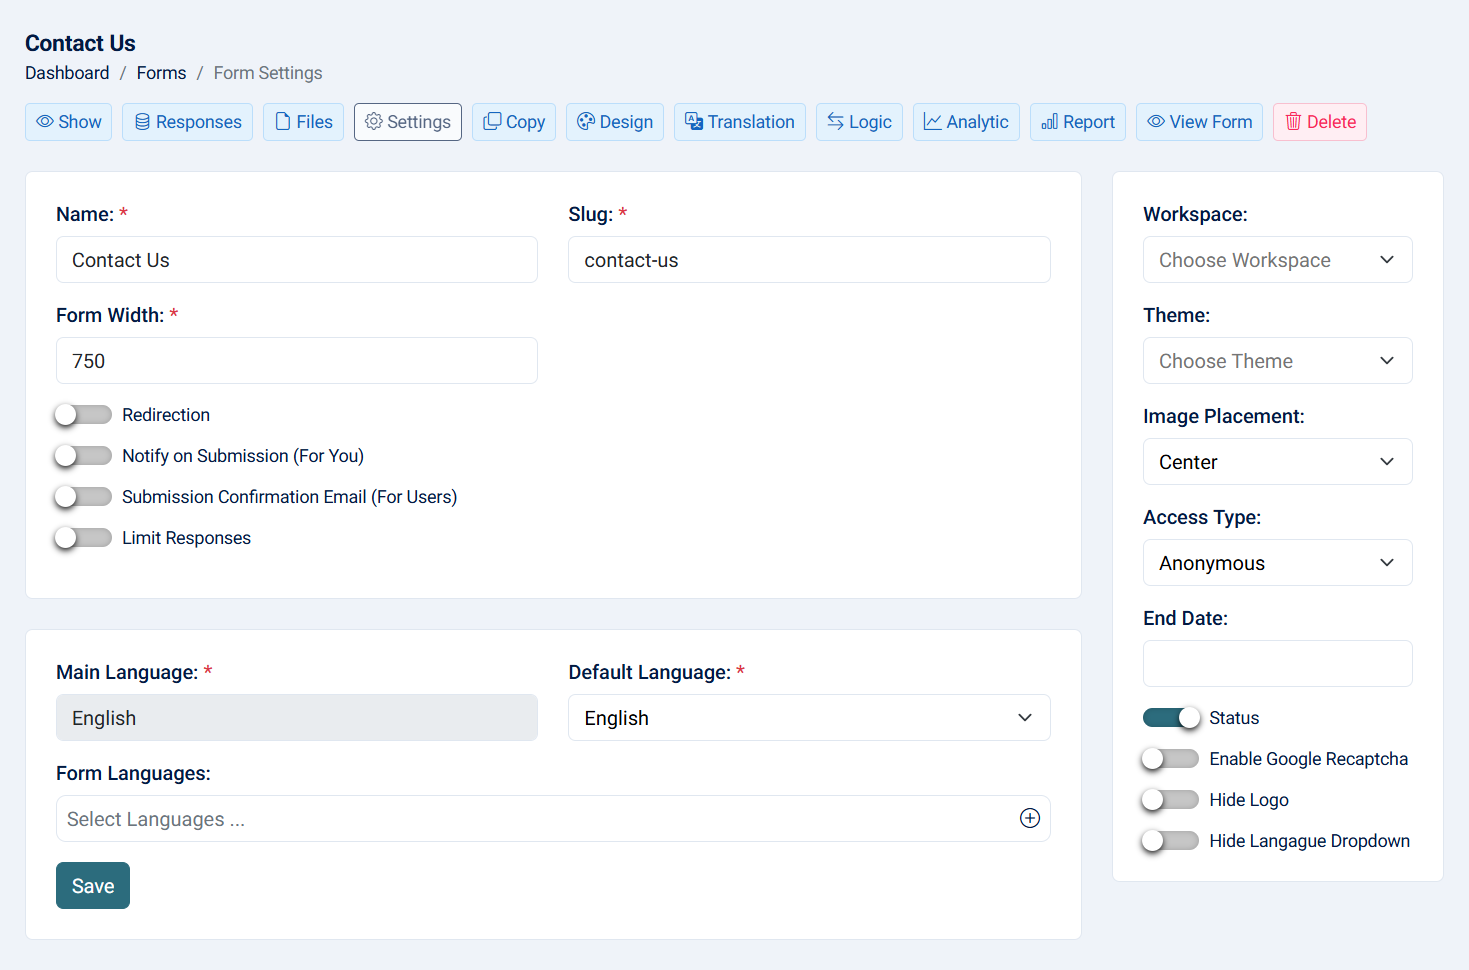This screenshot has width=1469, height=970.
Task: Click the End Date input field
Action: pos(1277,664)
